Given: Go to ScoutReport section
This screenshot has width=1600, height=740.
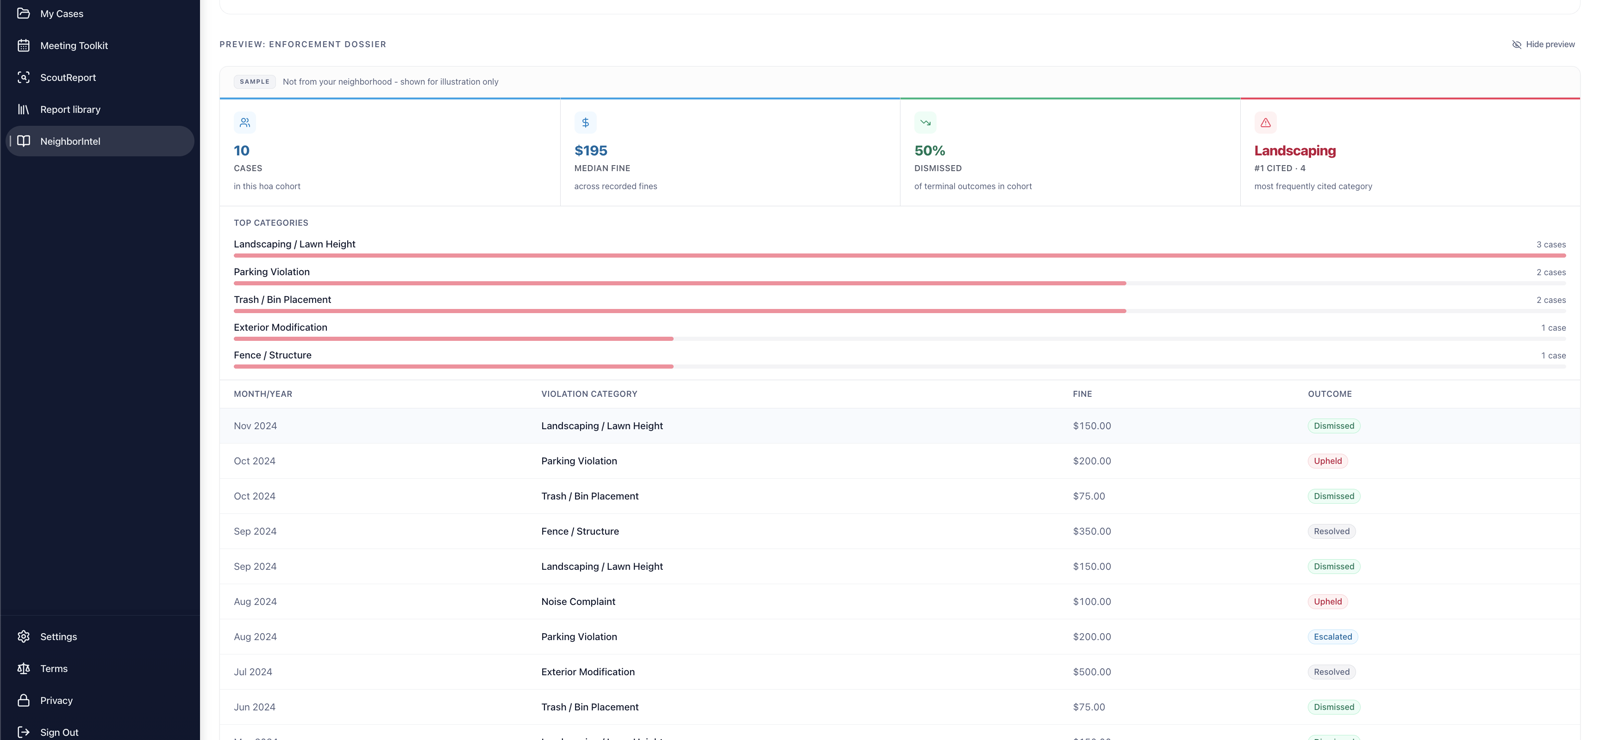Looking at the screenshot, I should click(100, 78).
